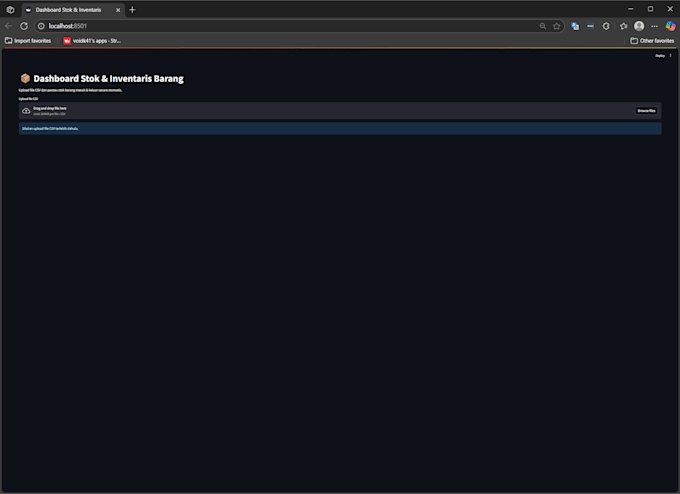Open the Streamlit three-dot main menu
The image size is (680, 494).
pyautogui.click(x=670, y=56)
